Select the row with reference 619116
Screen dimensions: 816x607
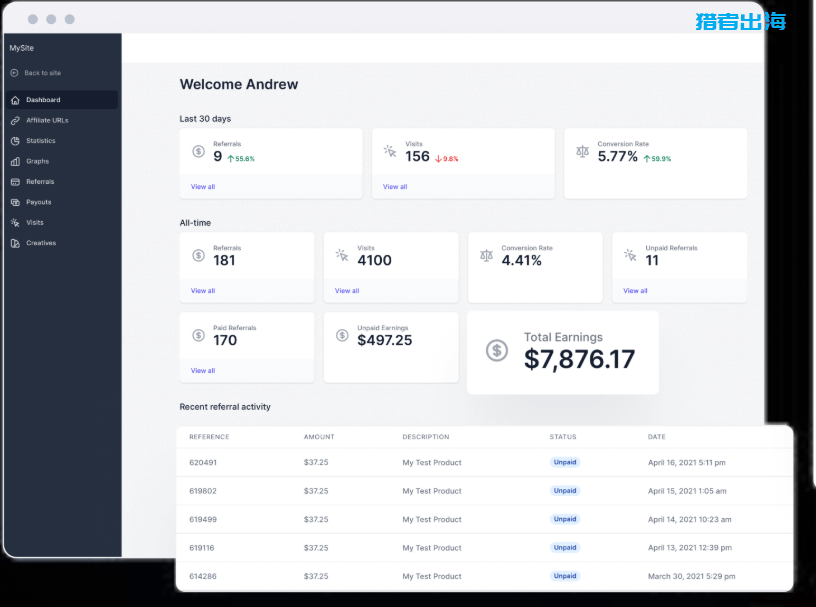[203, 548]
